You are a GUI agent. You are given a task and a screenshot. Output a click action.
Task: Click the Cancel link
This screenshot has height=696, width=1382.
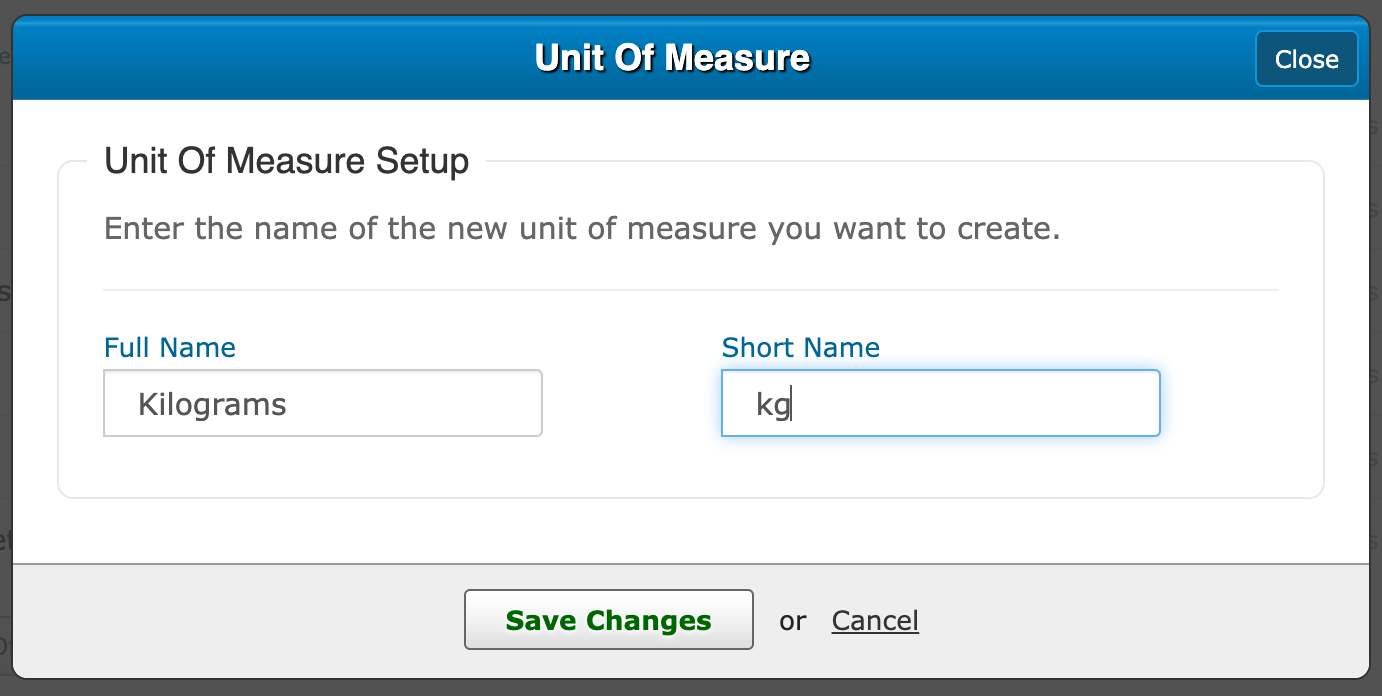click(875, 621)
